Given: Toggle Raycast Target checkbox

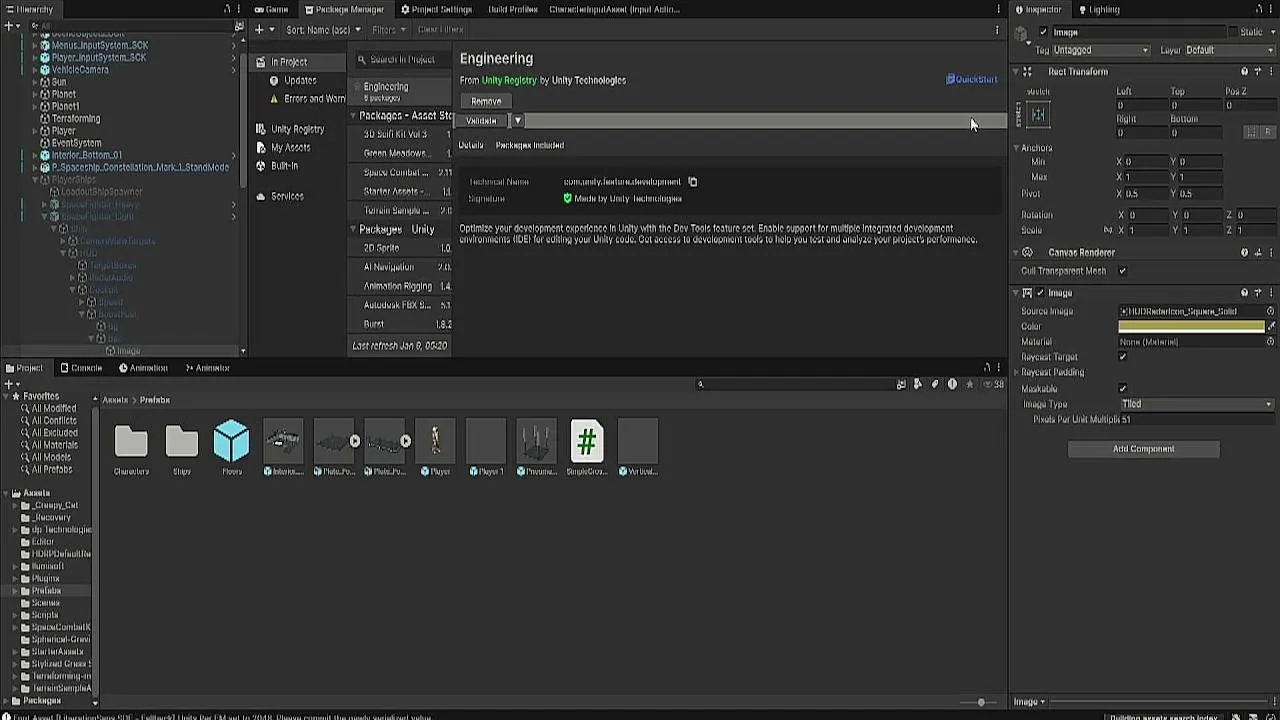Looking at the screenshot, I should [x=1122, y=357].
